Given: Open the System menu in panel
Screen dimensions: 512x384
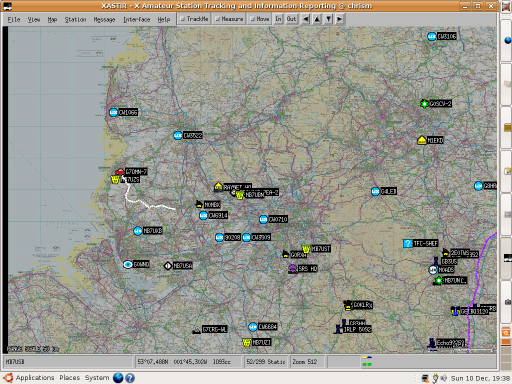Looking at the screenshot, I should pos(97,378).
